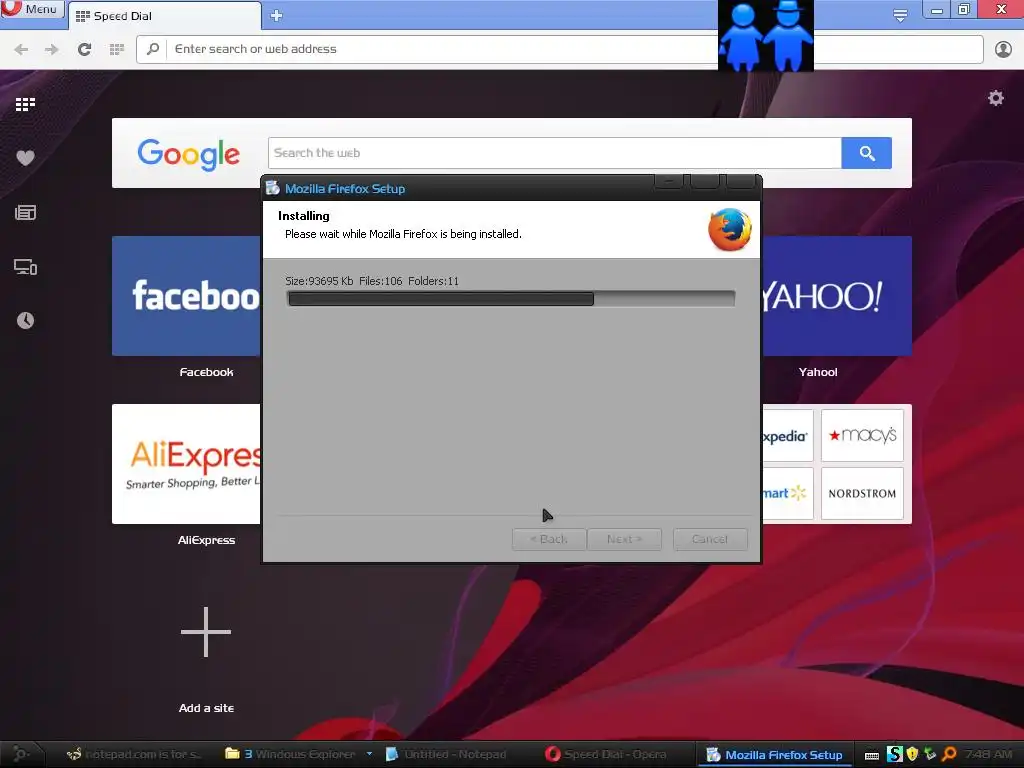This screenshot has width=1024, height=768.
Task: Click the Firefox Setup installer title icon
Action: coord(273,189)
